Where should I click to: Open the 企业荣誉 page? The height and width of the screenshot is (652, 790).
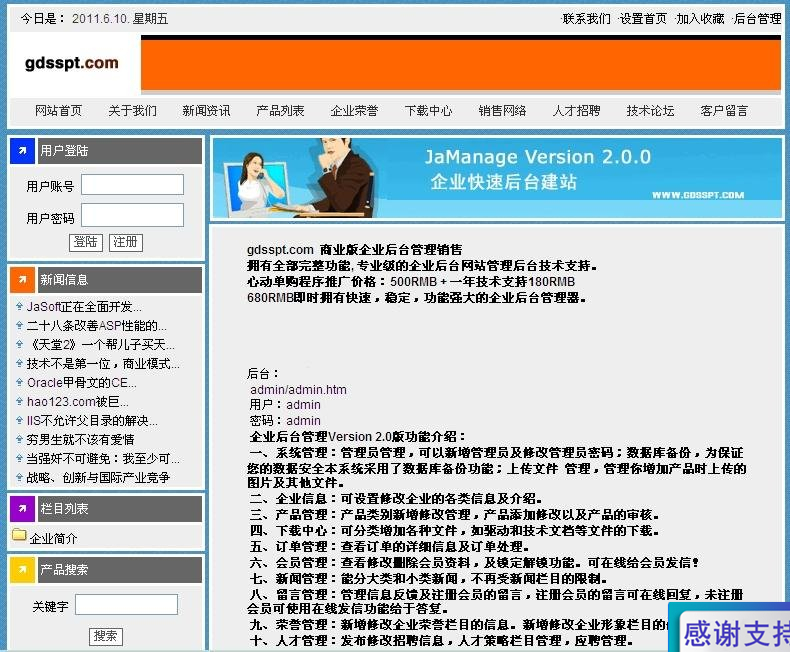tap(354, 111)
